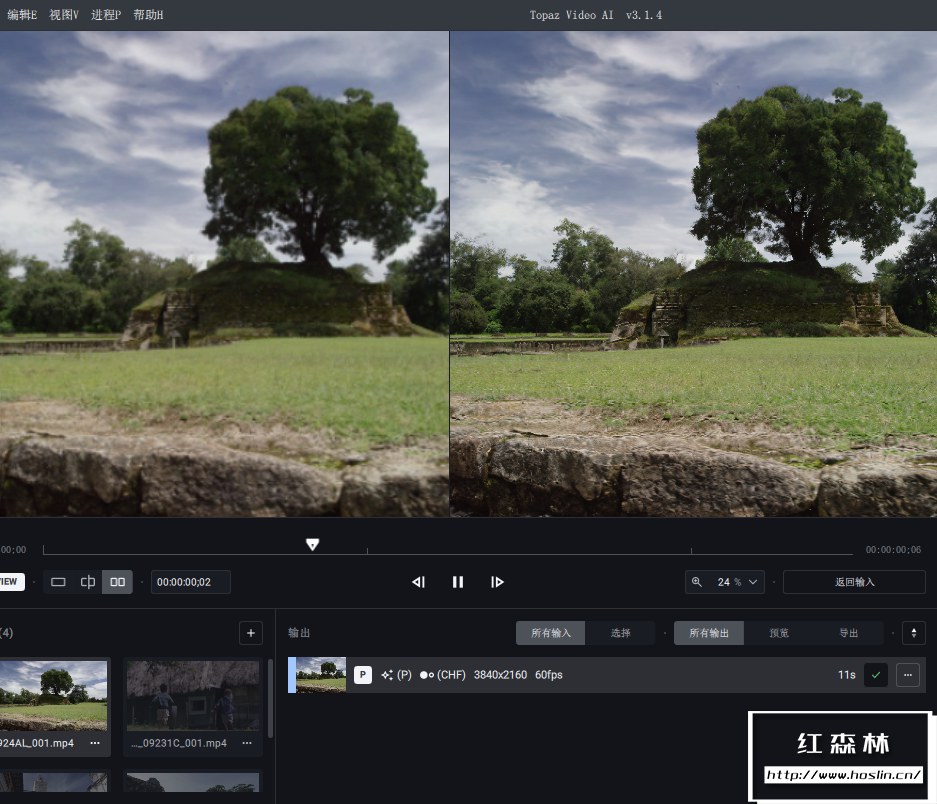Switch to split view layout
Screen dimensions: 937x804
point(88,582)
